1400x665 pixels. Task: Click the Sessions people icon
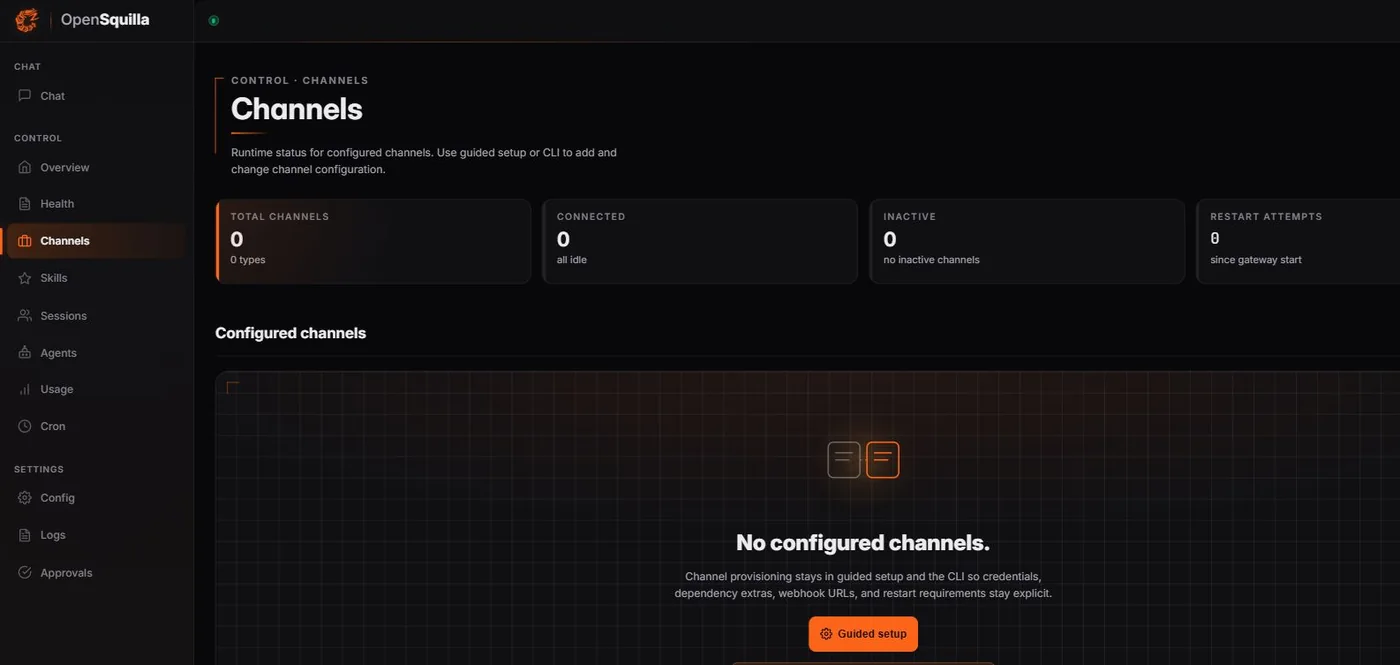[25, 316]
